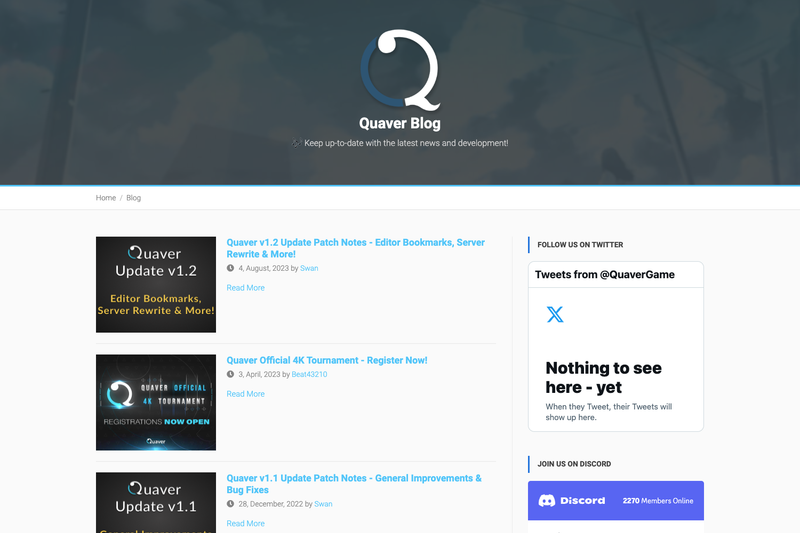
Task: Click the 'Nothing to see here - yet' text
Action: [x=604, y=377]
